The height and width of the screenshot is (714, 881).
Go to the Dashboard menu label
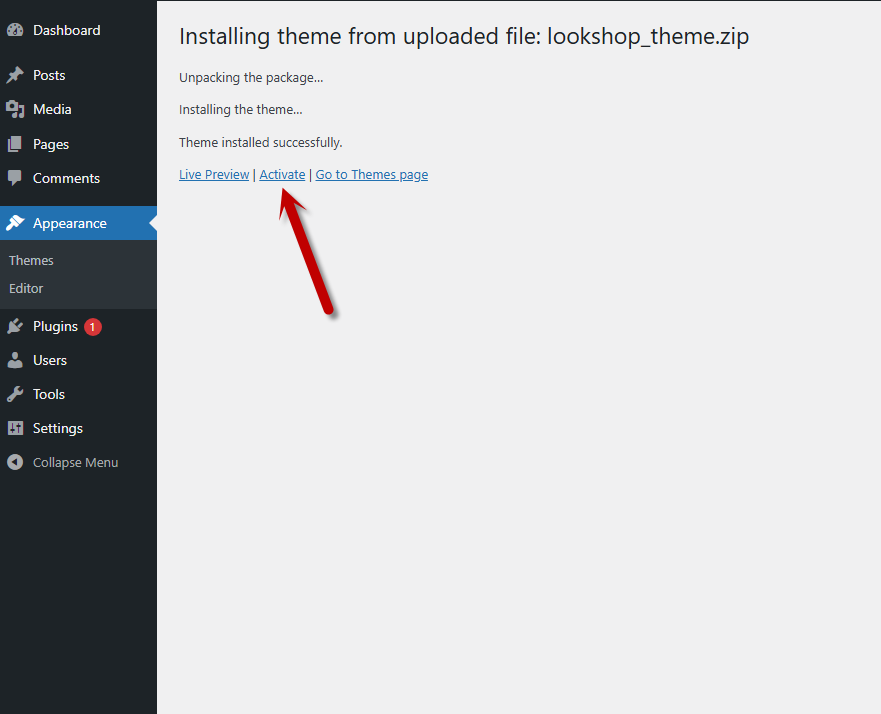[x=66, y=30]
